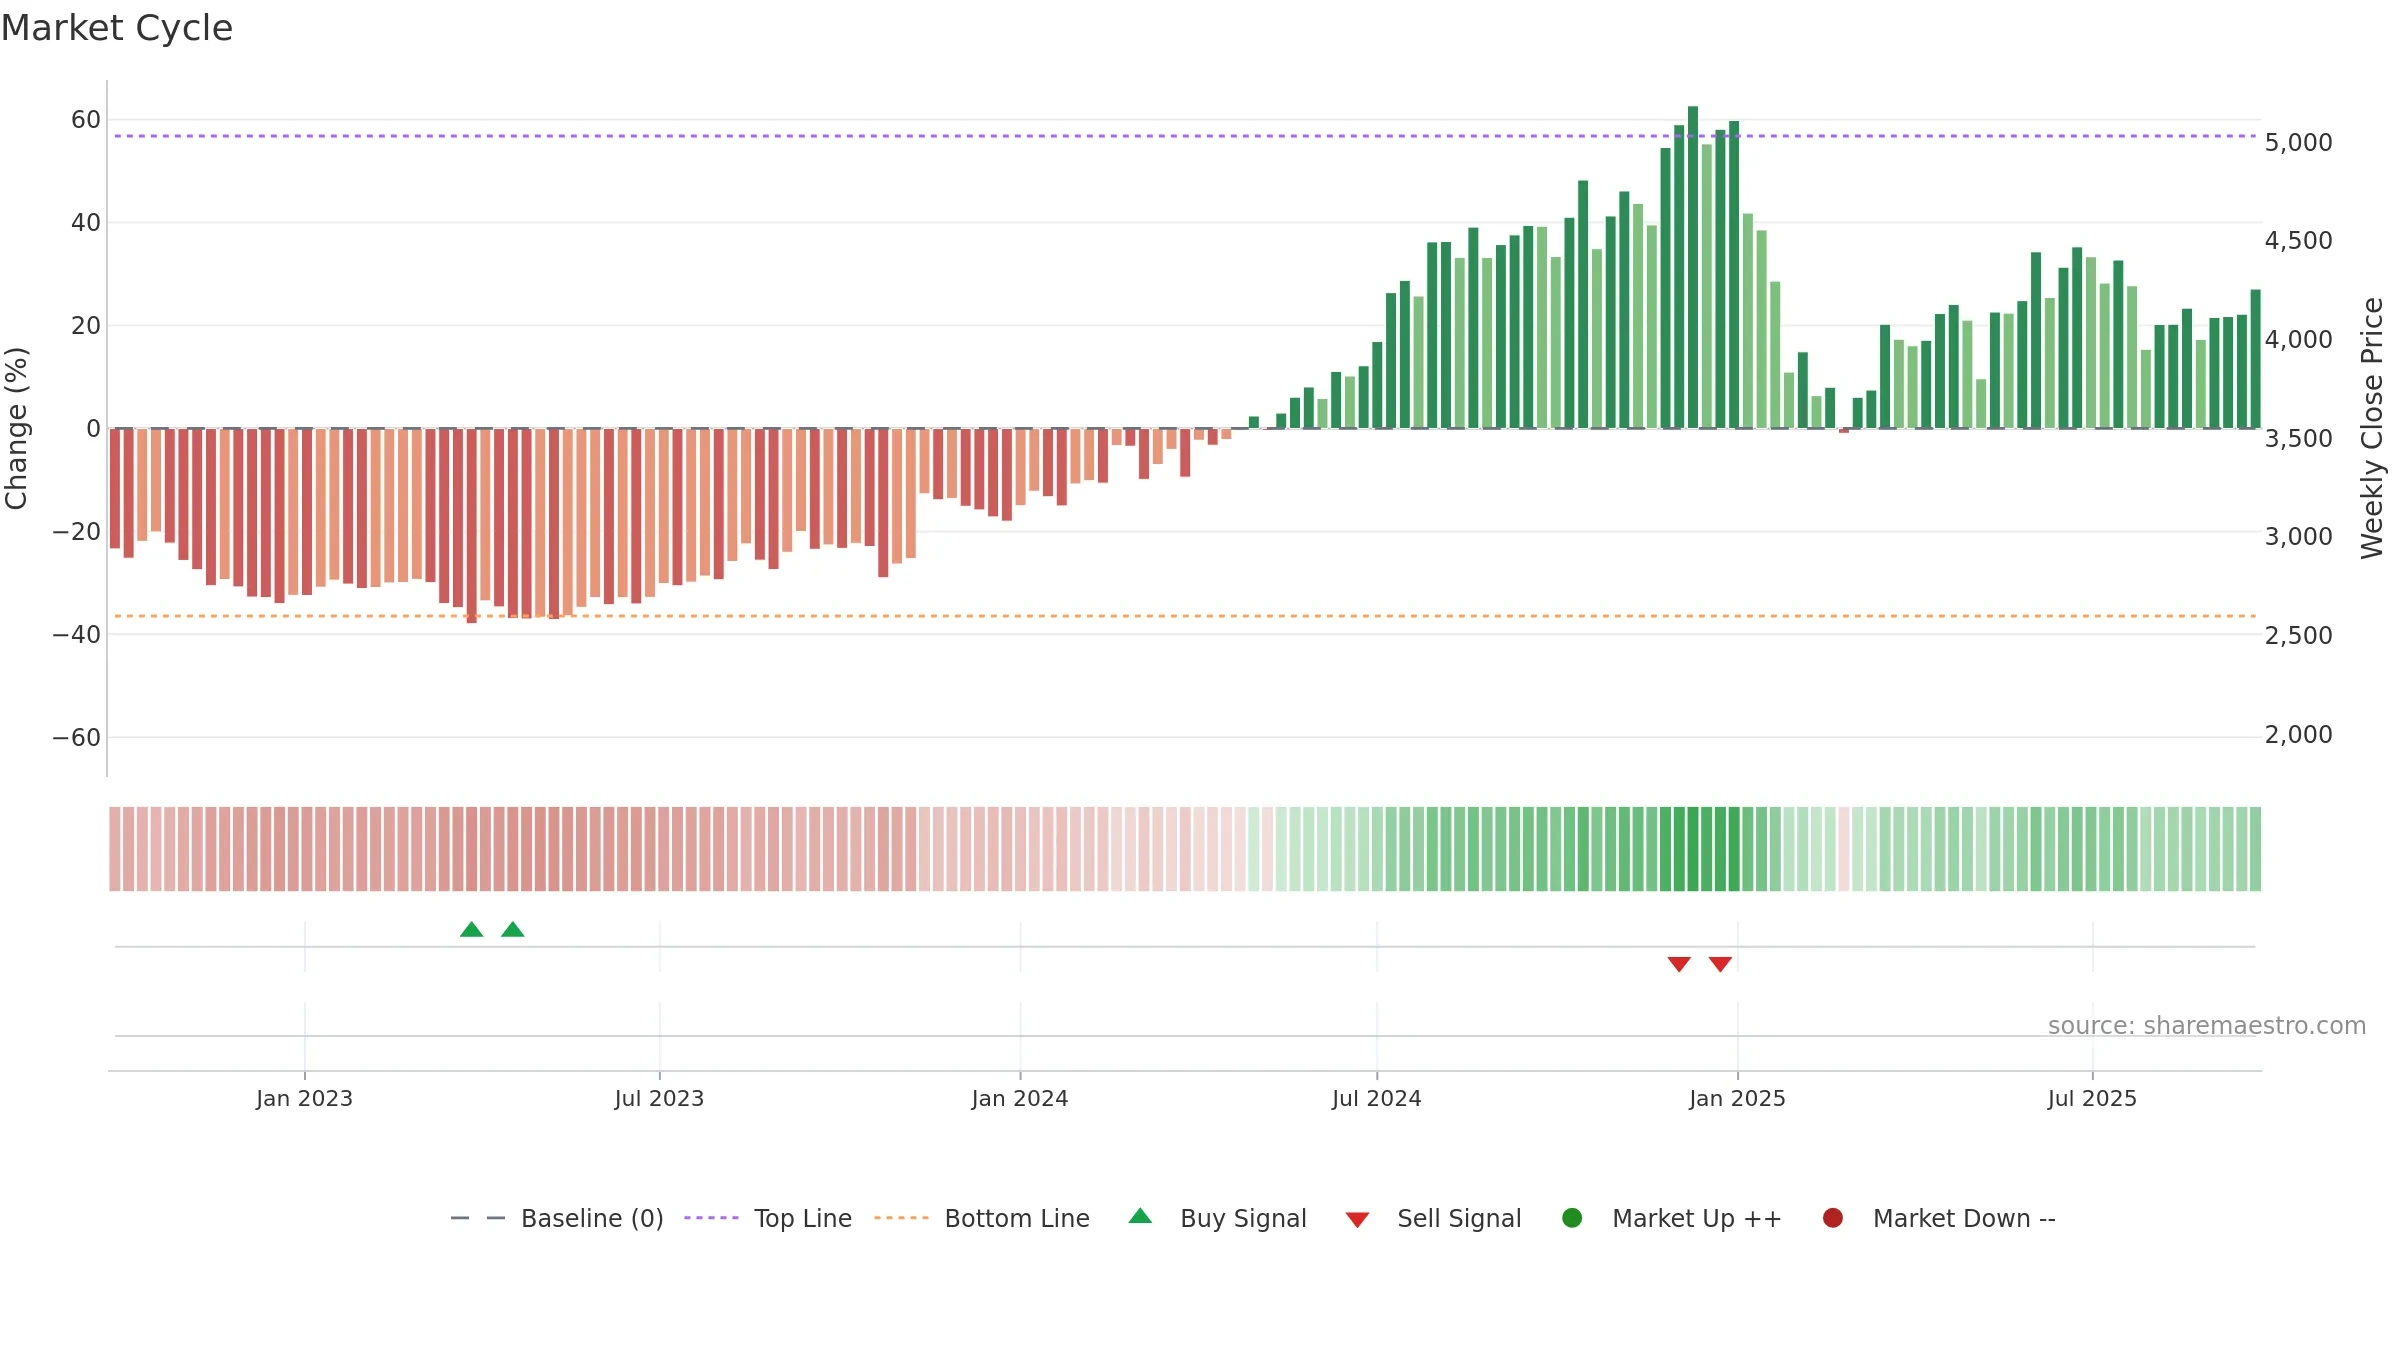The height and width of the screenshot is (1350, 2400).
Task: Click the Buy Signal legend triangle icon
Action: (x=1140, y=1216)
